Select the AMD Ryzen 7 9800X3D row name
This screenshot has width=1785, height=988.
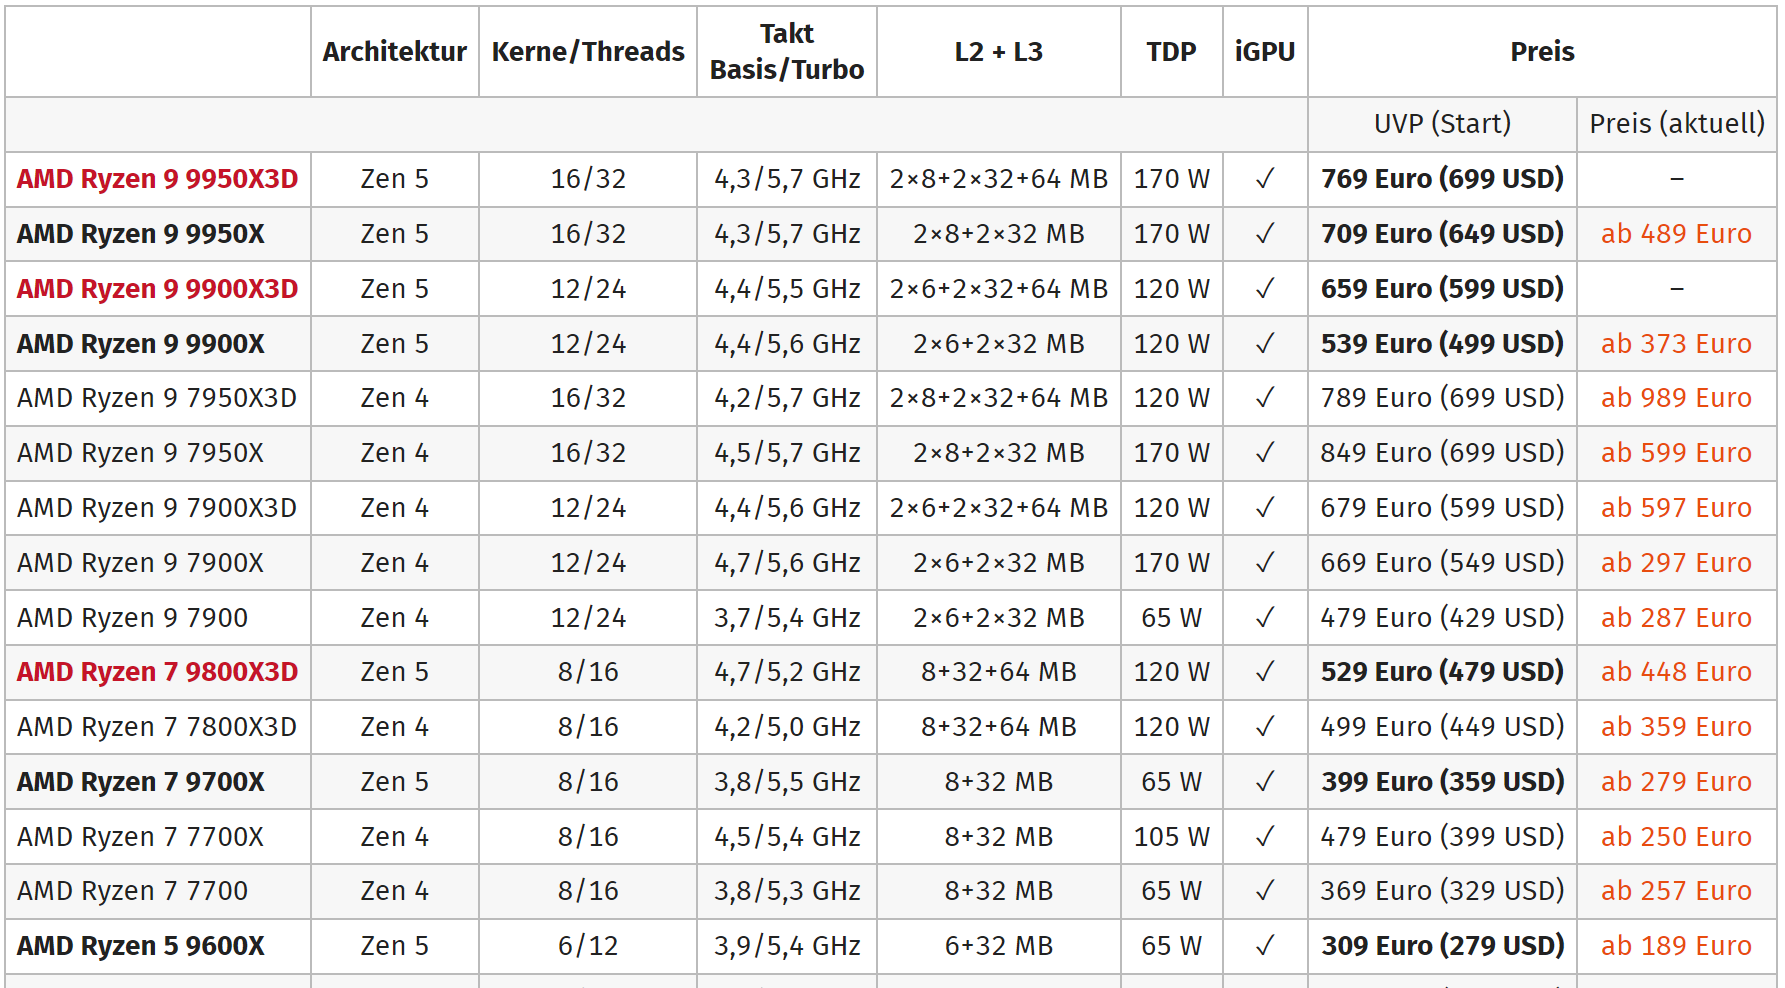157,672
